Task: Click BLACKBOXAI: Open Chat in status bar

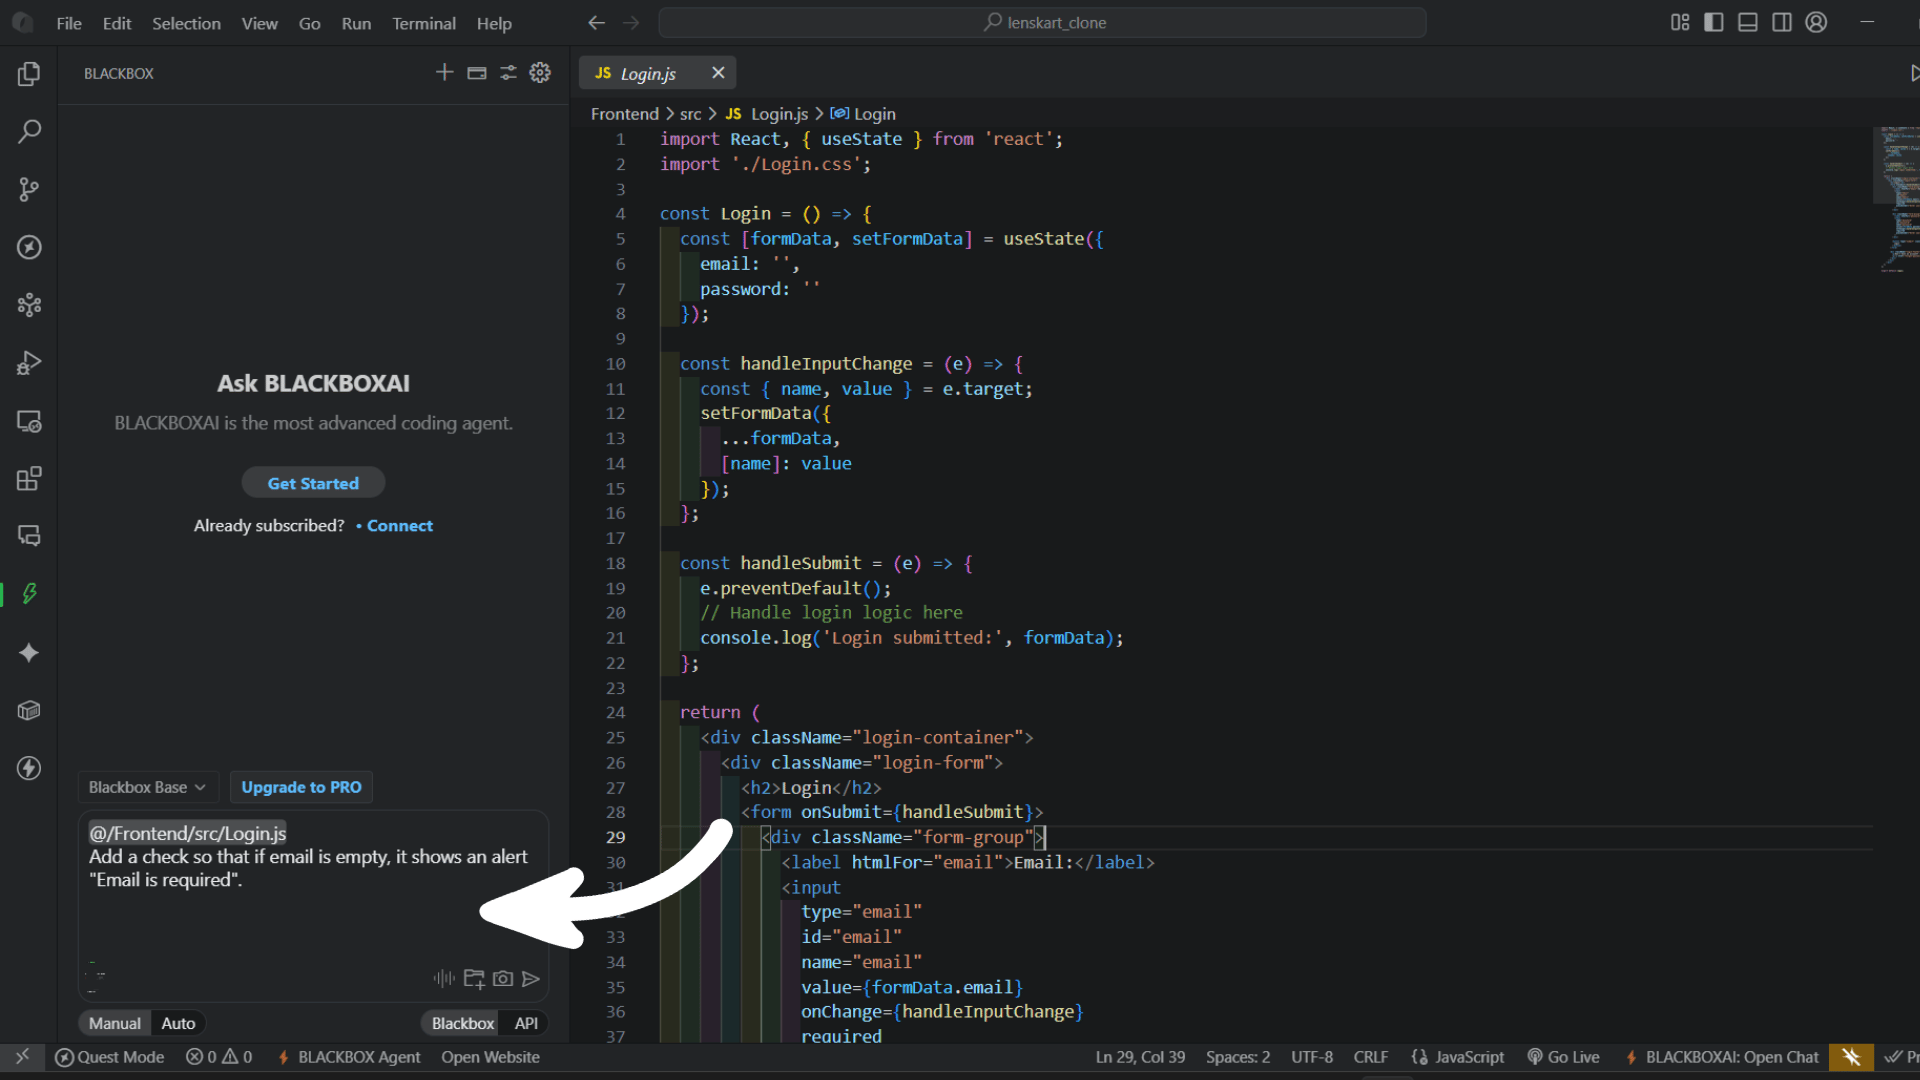Action: [1721, 1057]
